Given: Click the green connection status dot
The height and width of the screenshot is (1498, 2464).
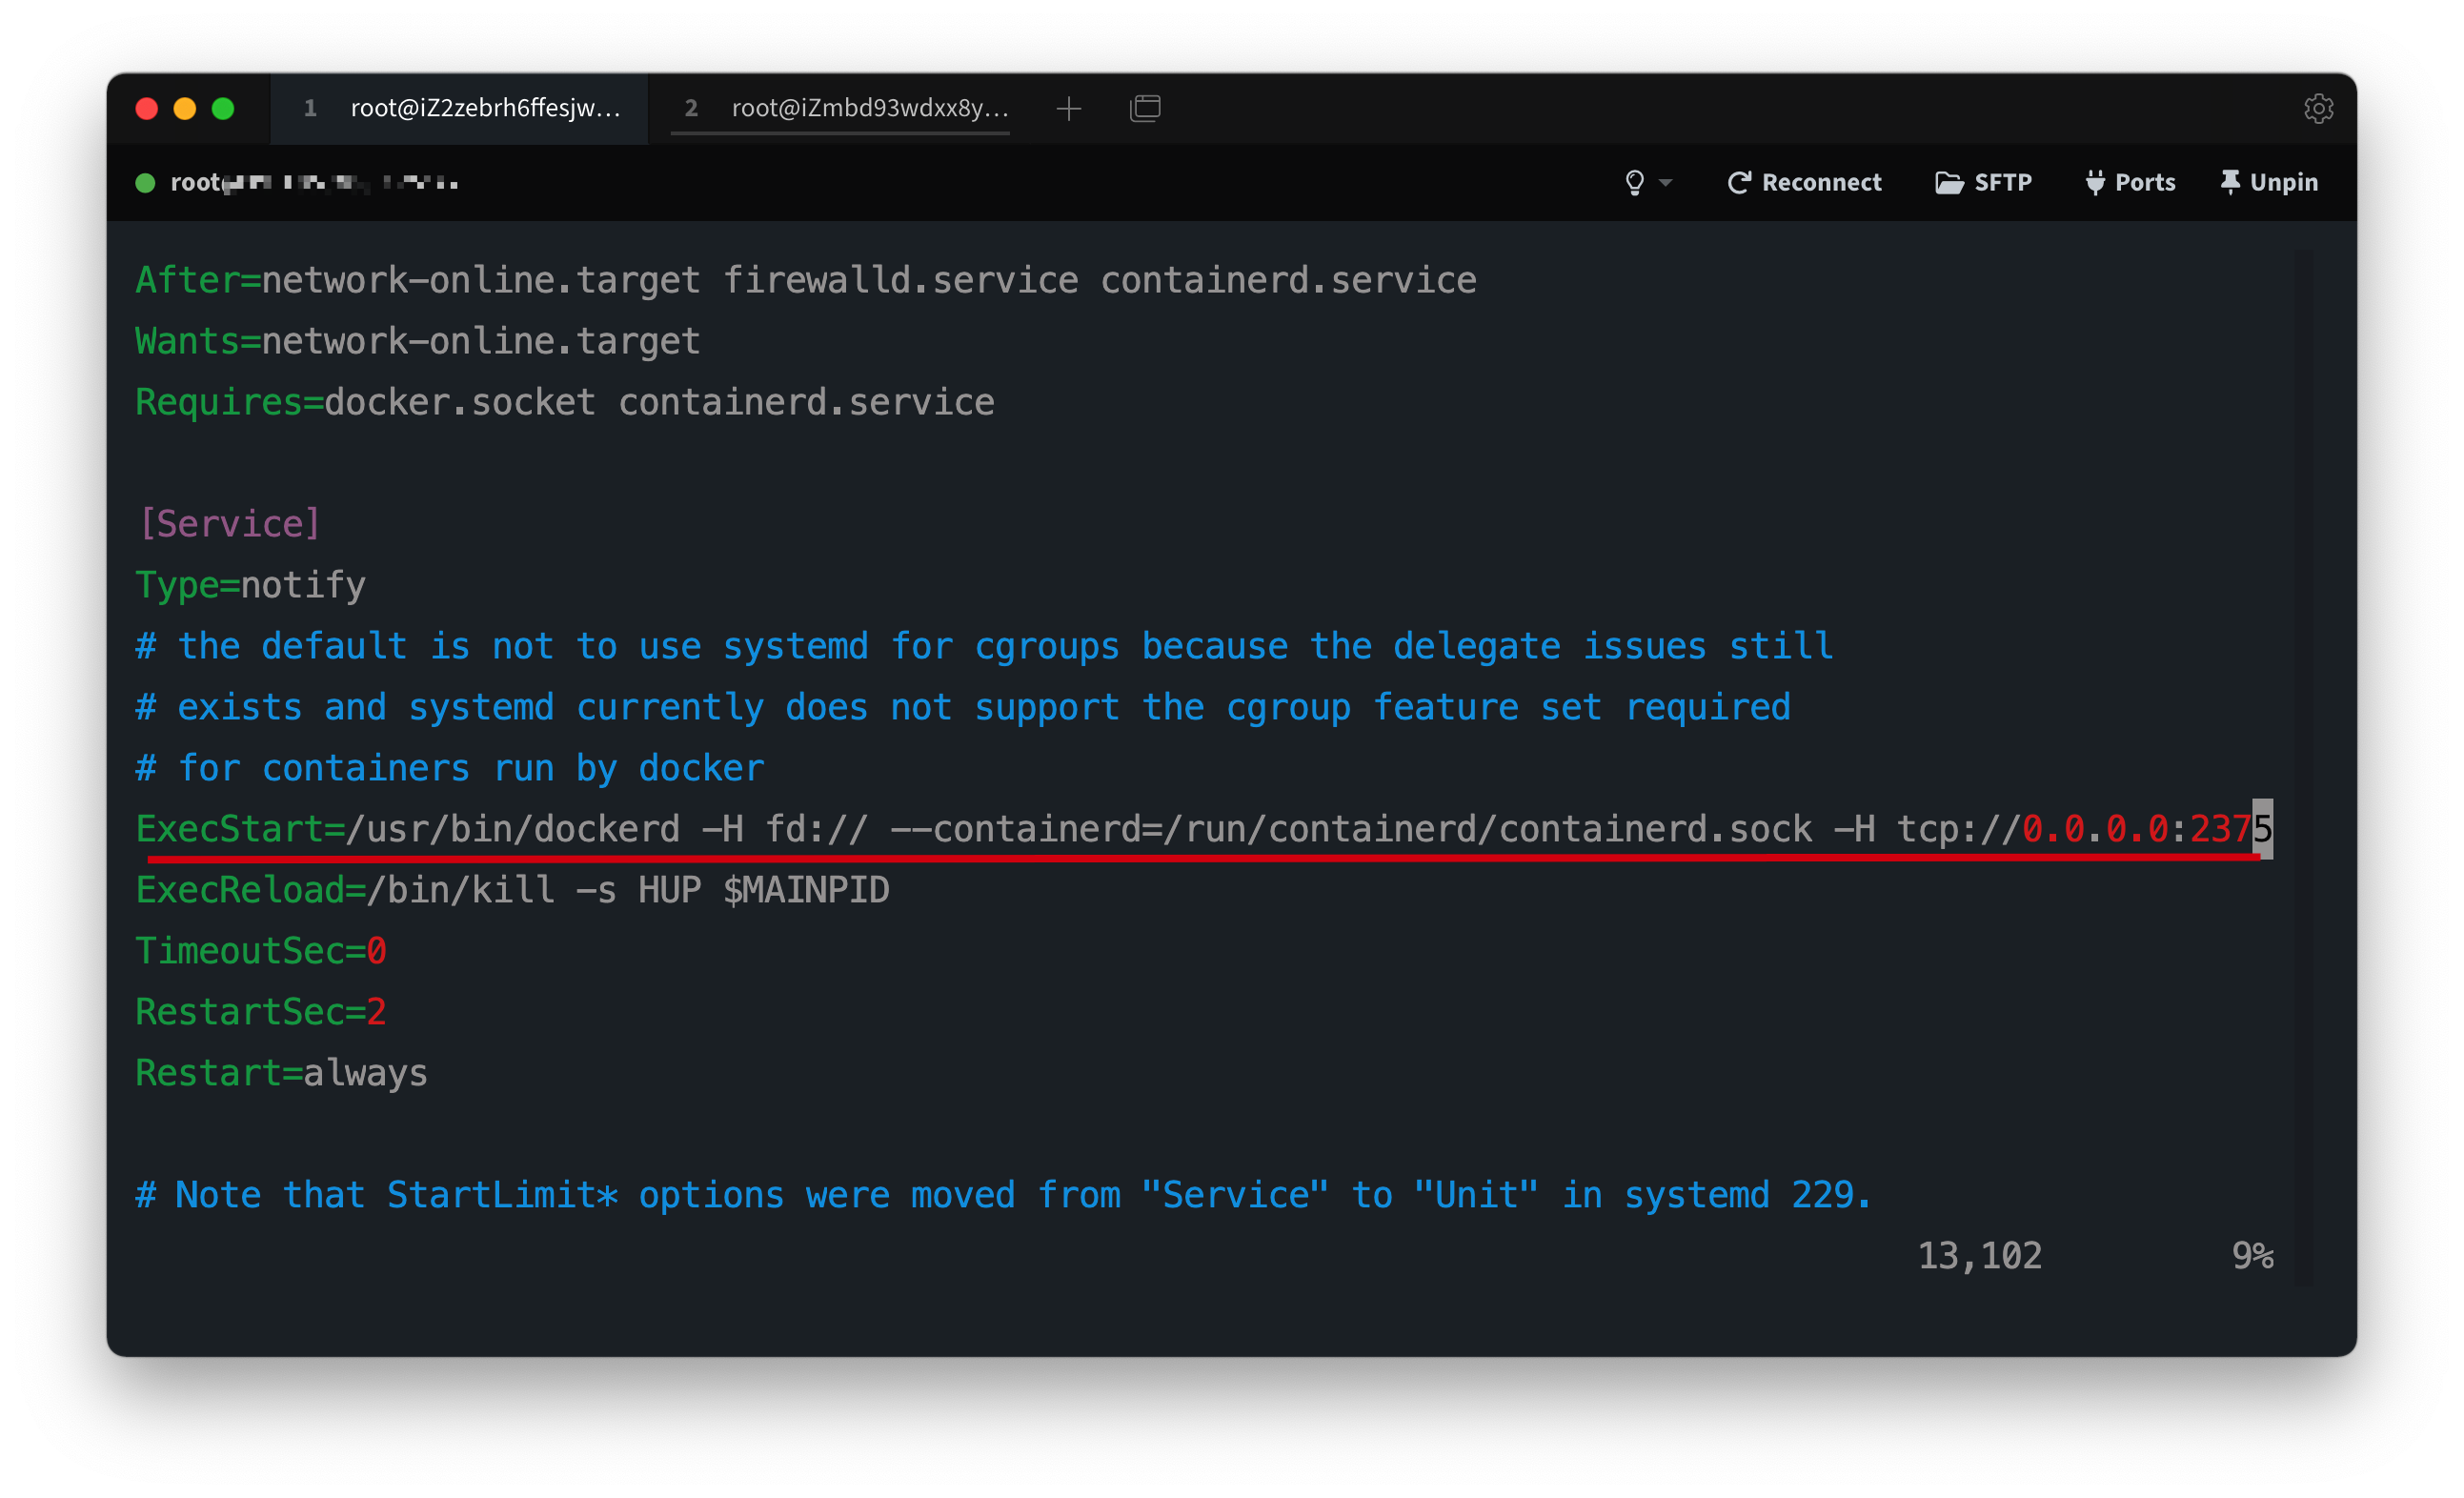Looking at the screenshot, I should 145,182.
